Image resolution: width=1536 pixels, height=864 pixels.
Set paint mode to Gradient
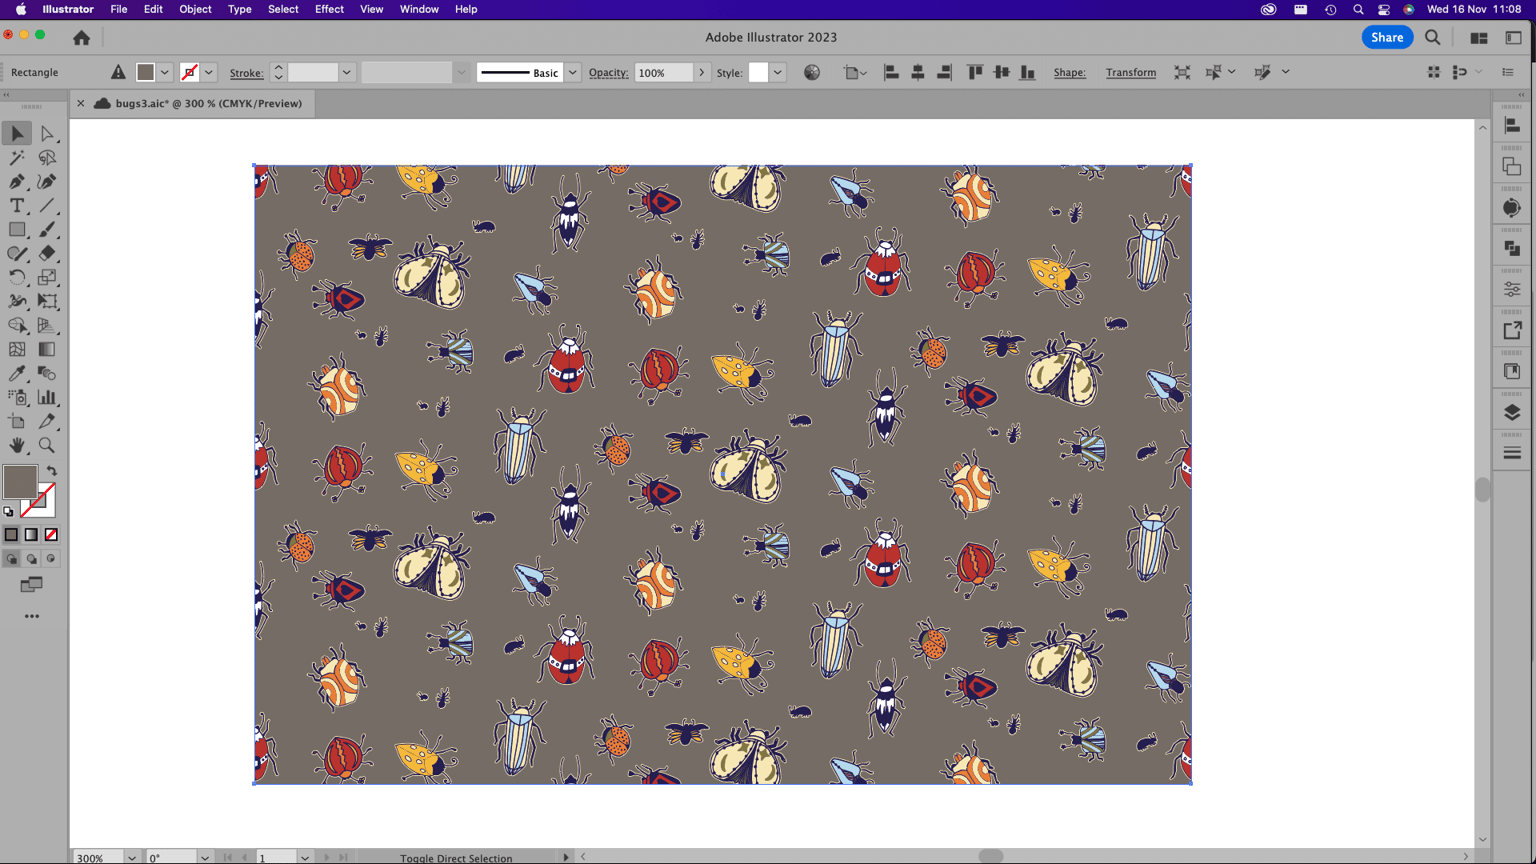click(x=32, y=535)
